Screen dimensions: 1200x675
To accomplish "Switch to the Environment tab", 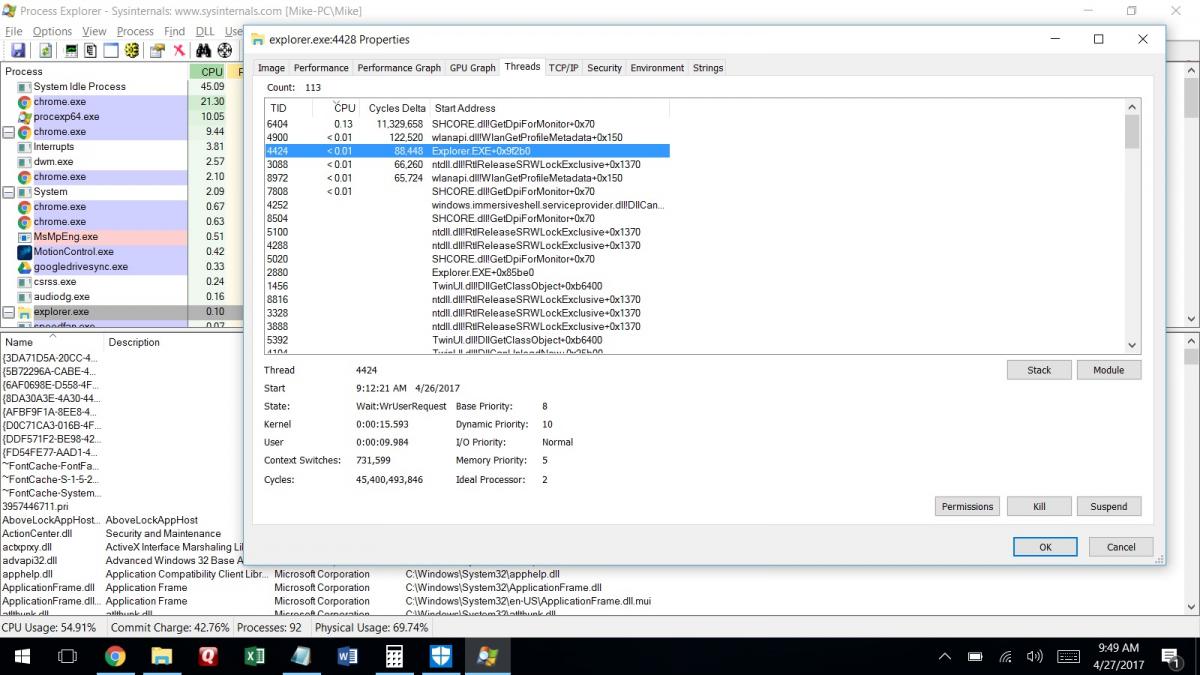I will [657, 68].
